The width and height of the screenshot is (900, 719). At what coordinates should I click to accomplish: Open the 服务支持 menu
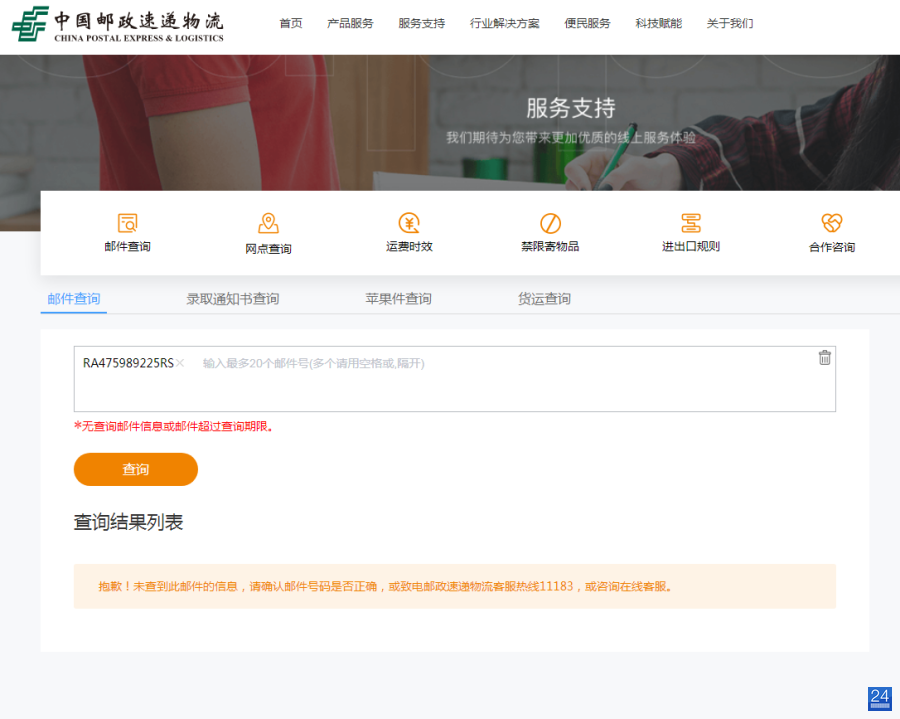tap(421, 24)
